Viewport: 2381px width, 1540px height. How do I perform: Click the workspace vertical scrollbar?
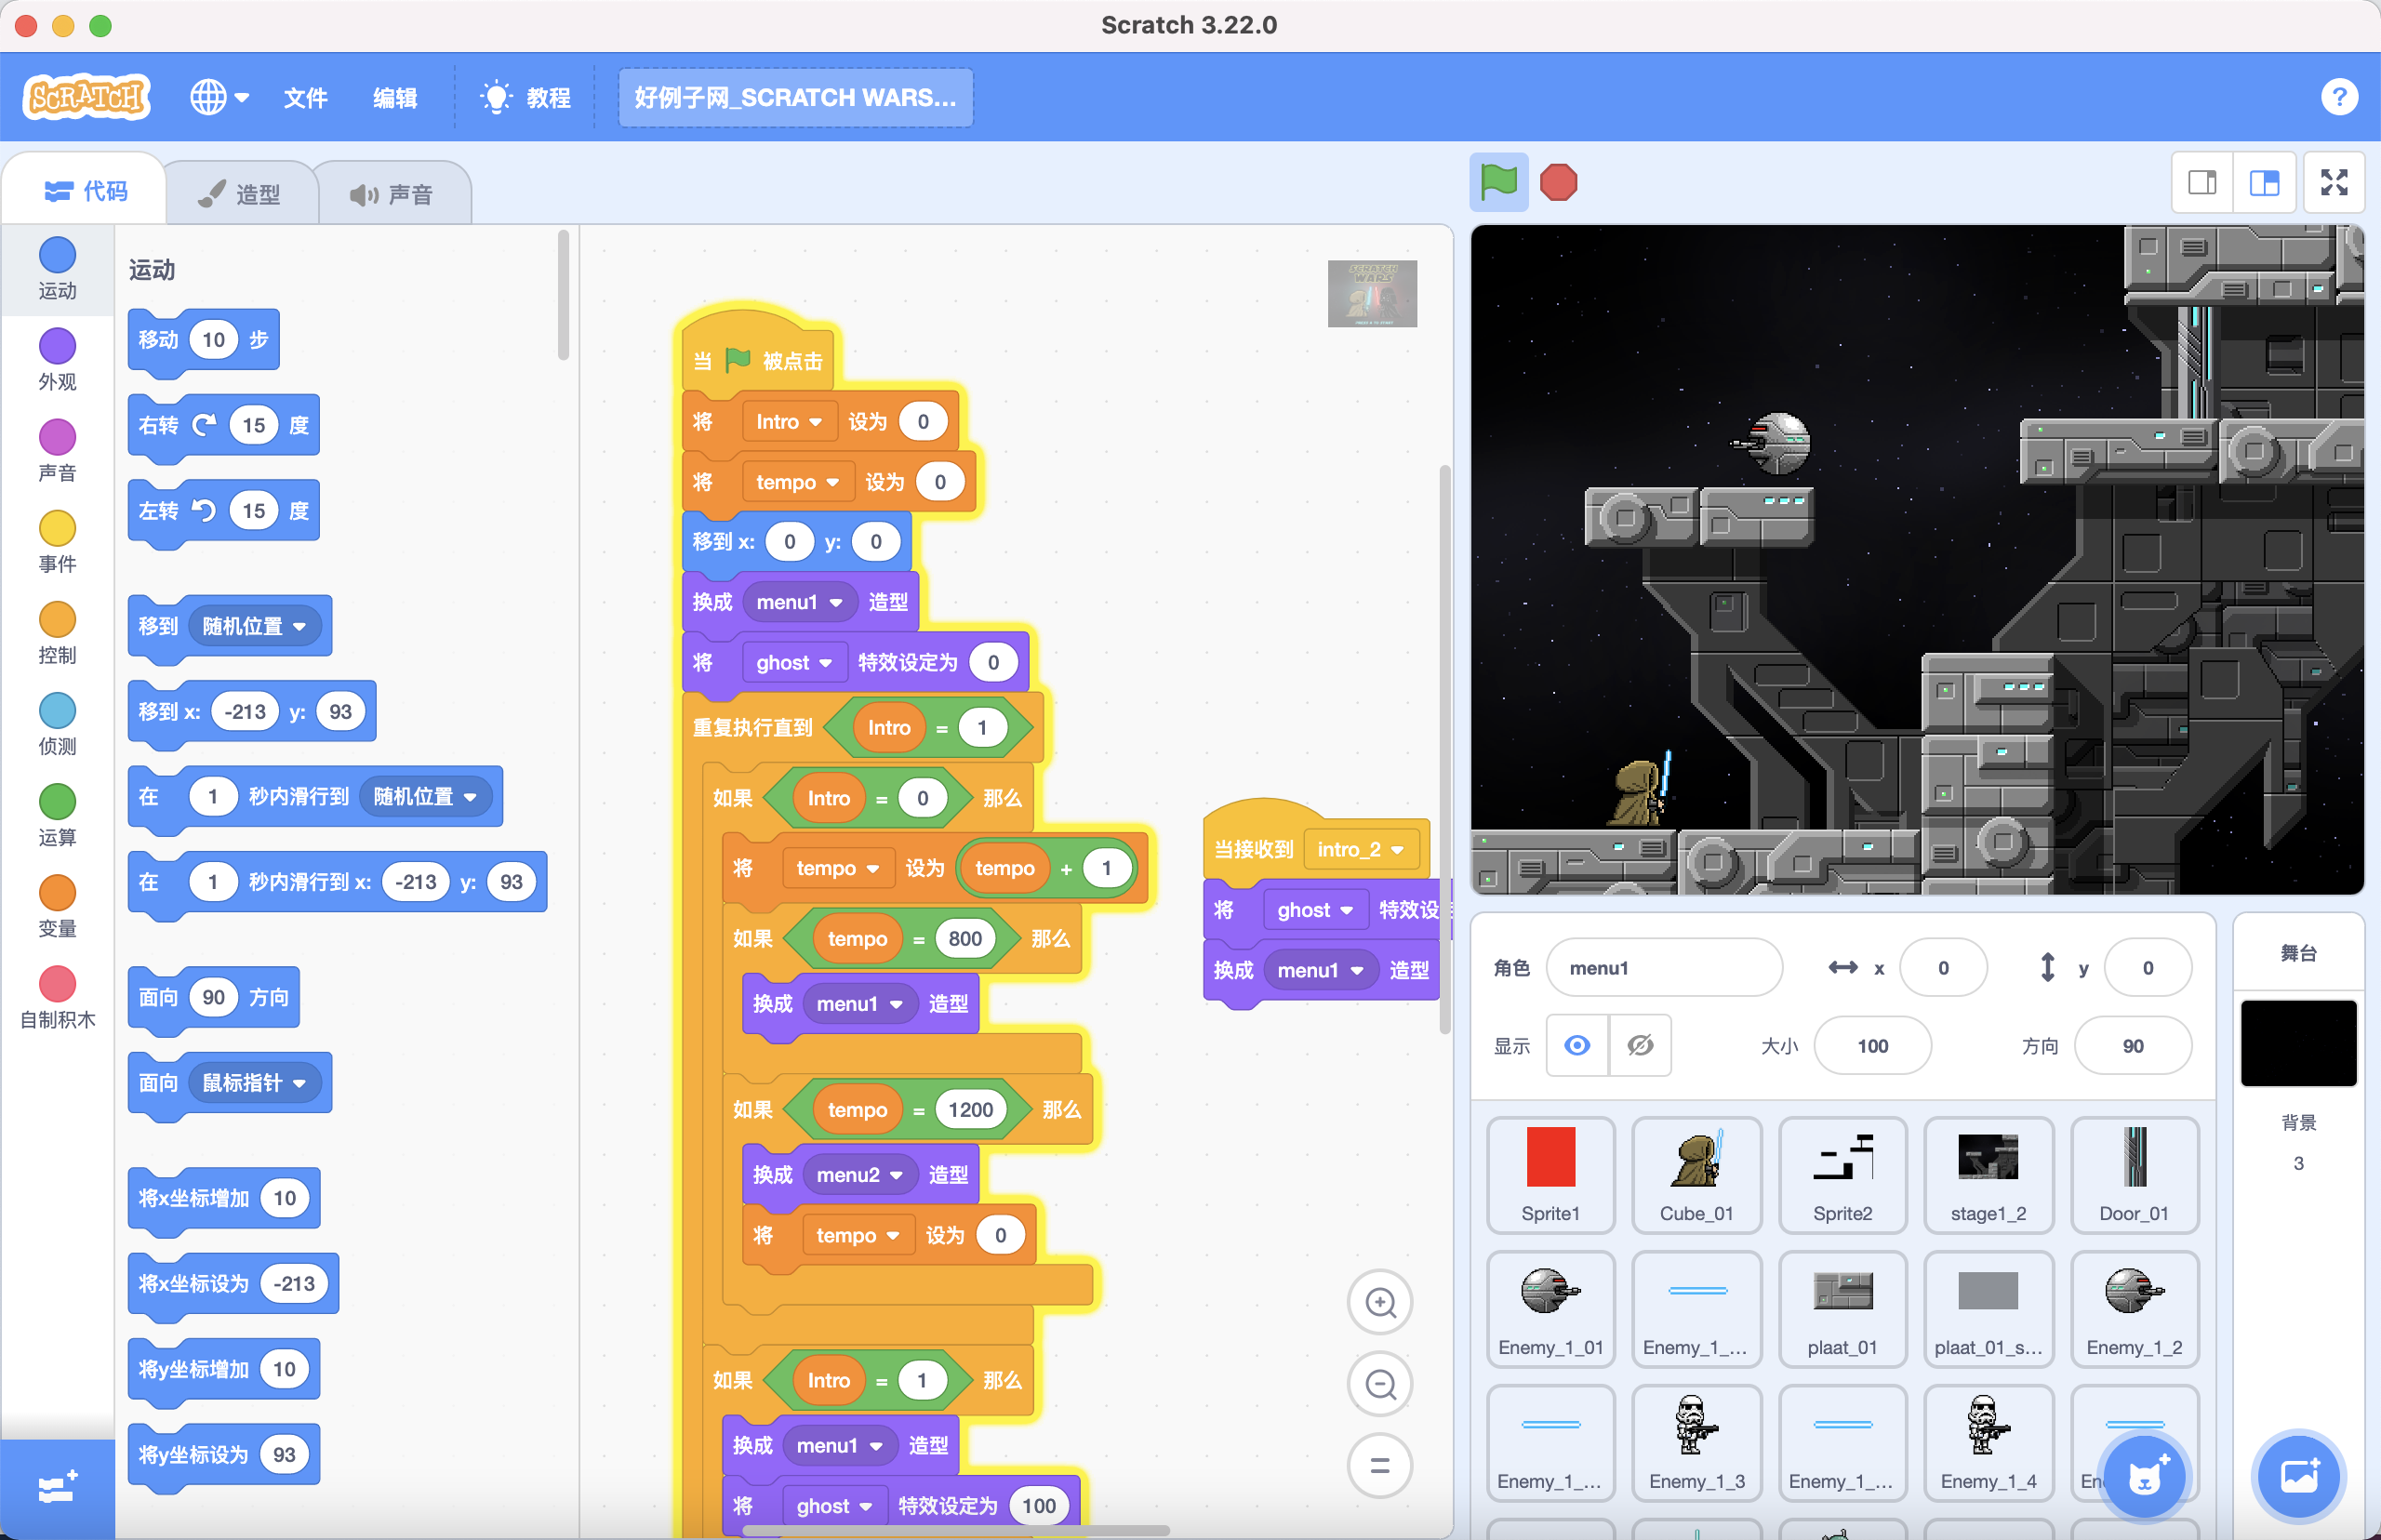point(1444,750)
